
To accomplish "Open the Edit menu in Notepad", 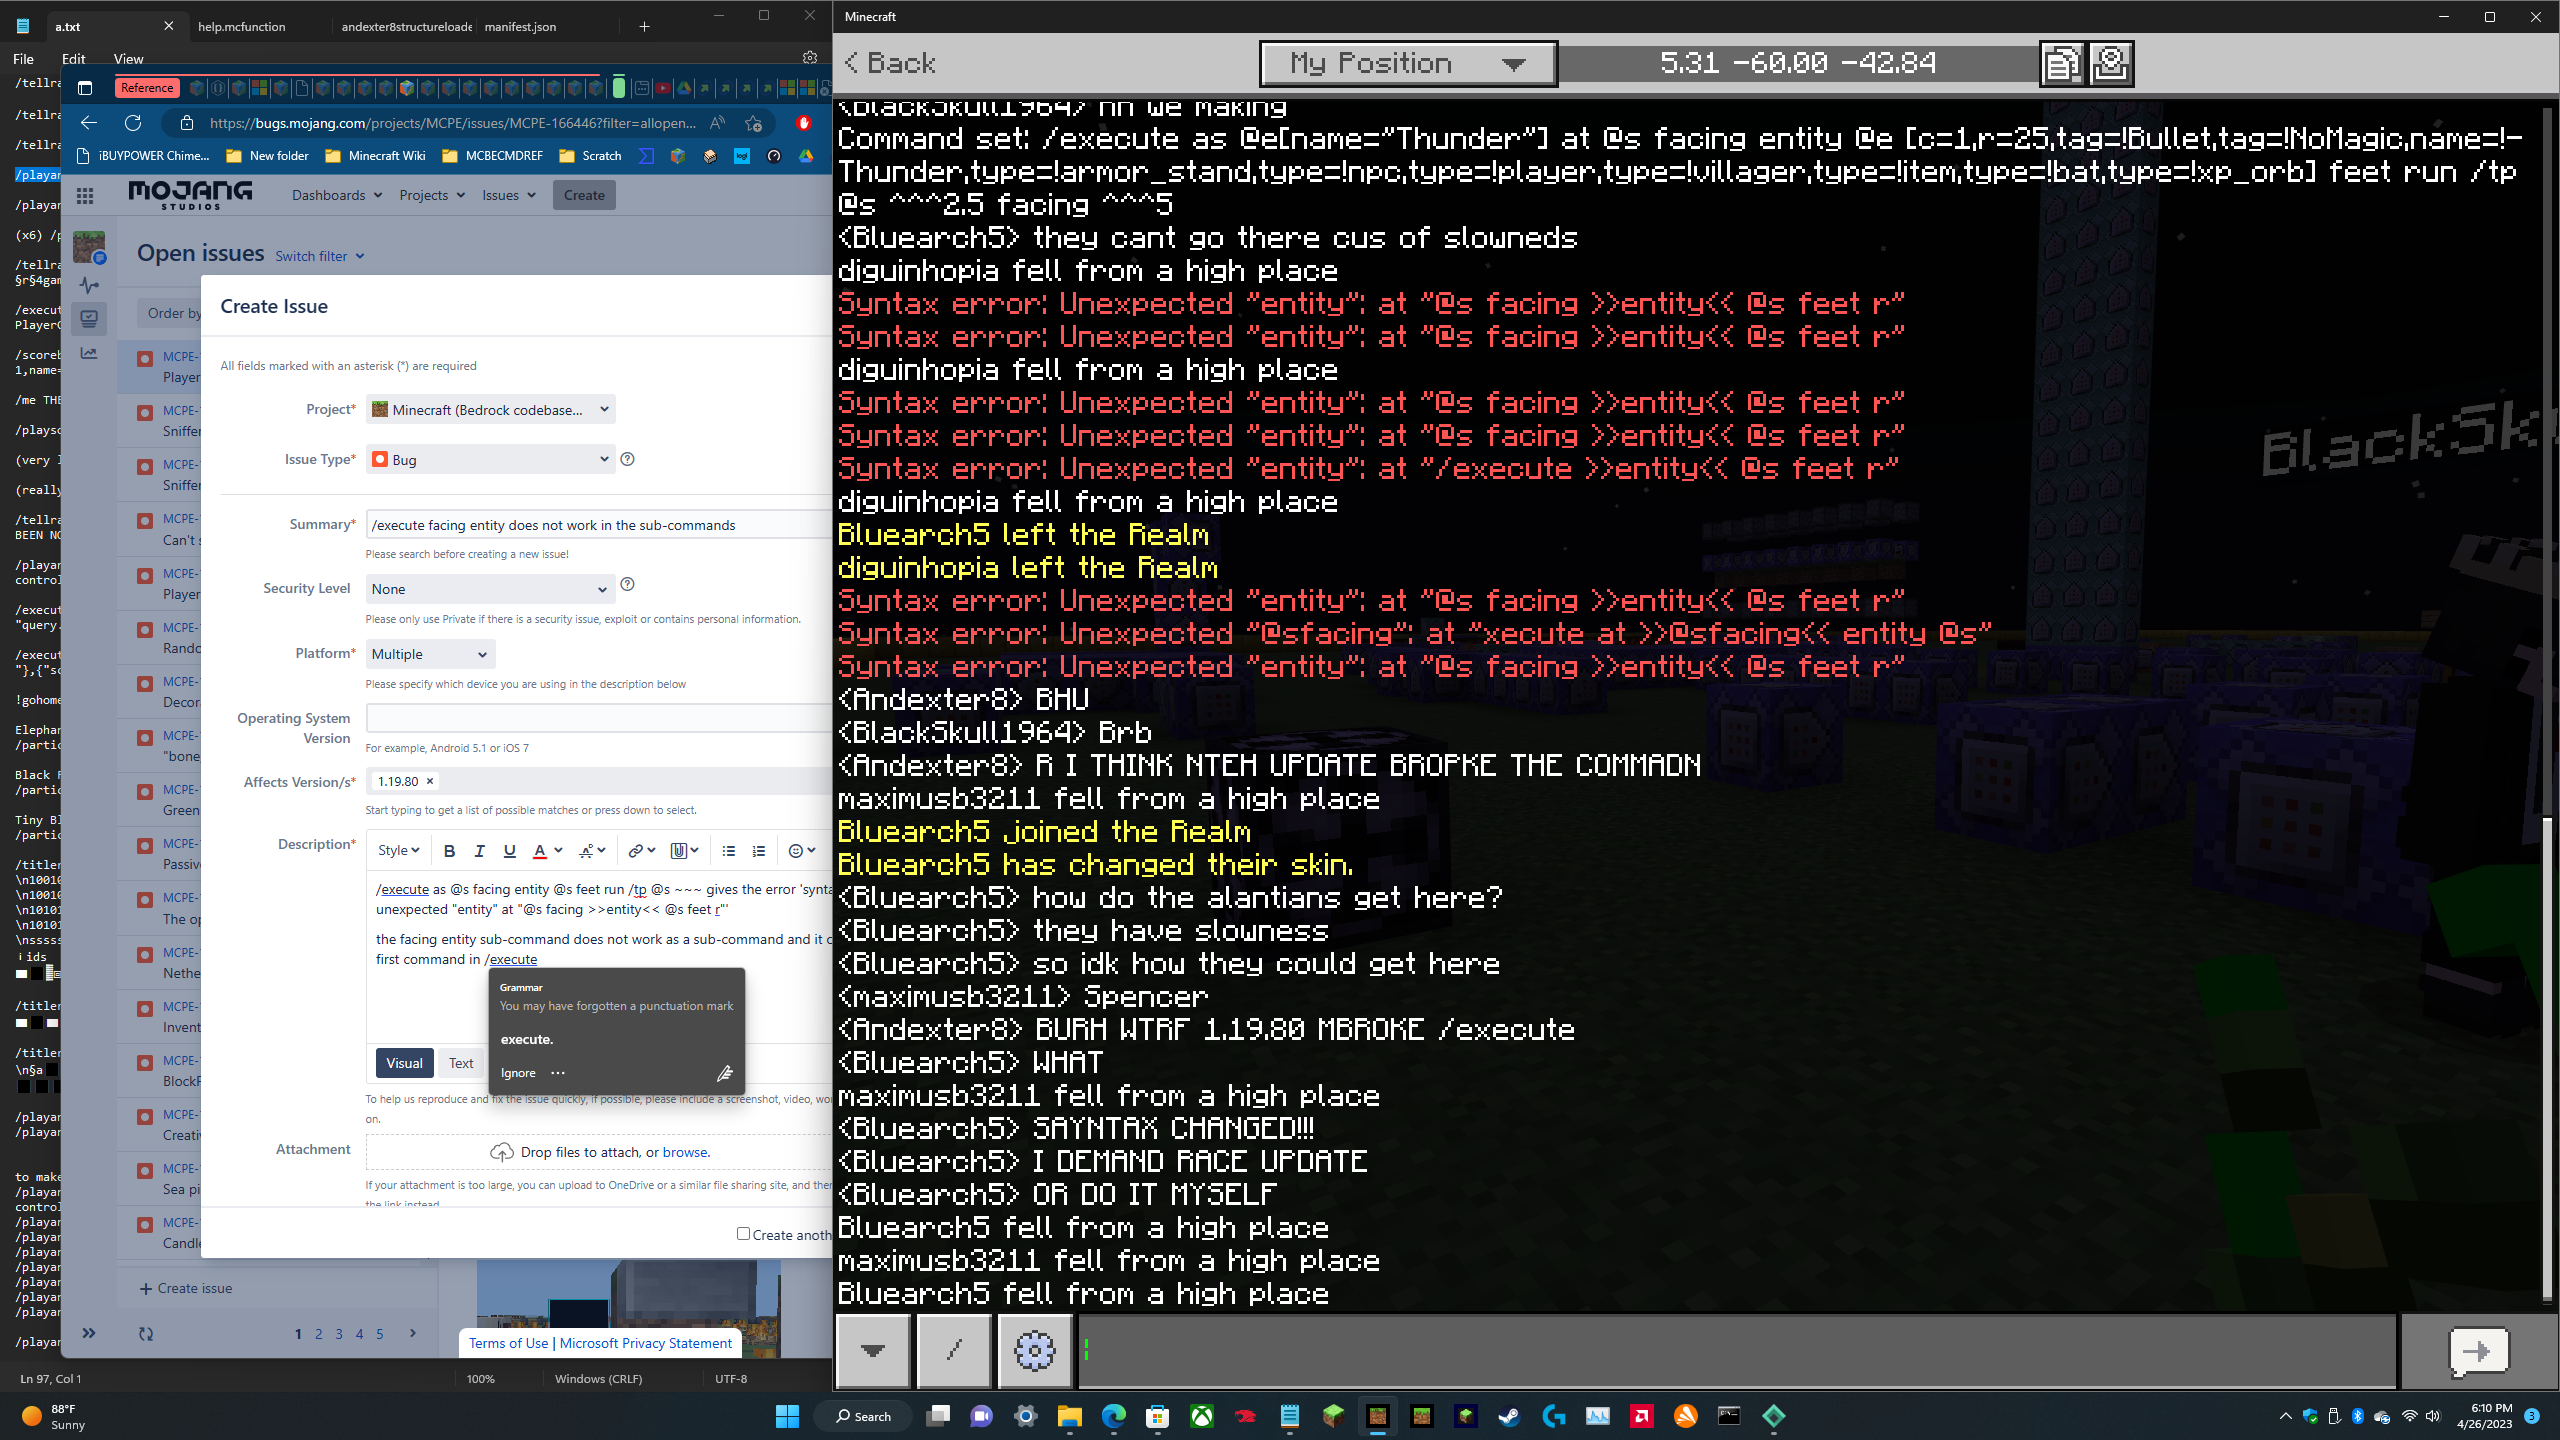I will [x=74, y=59].
